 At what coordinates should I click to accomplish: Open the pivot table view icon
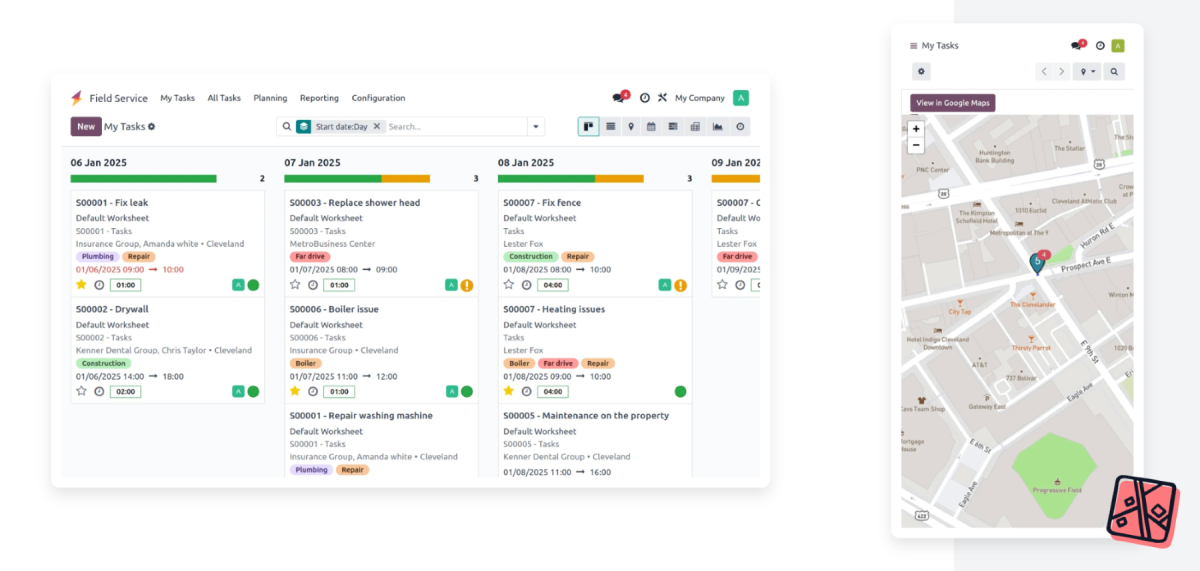[x=695, y=127]
